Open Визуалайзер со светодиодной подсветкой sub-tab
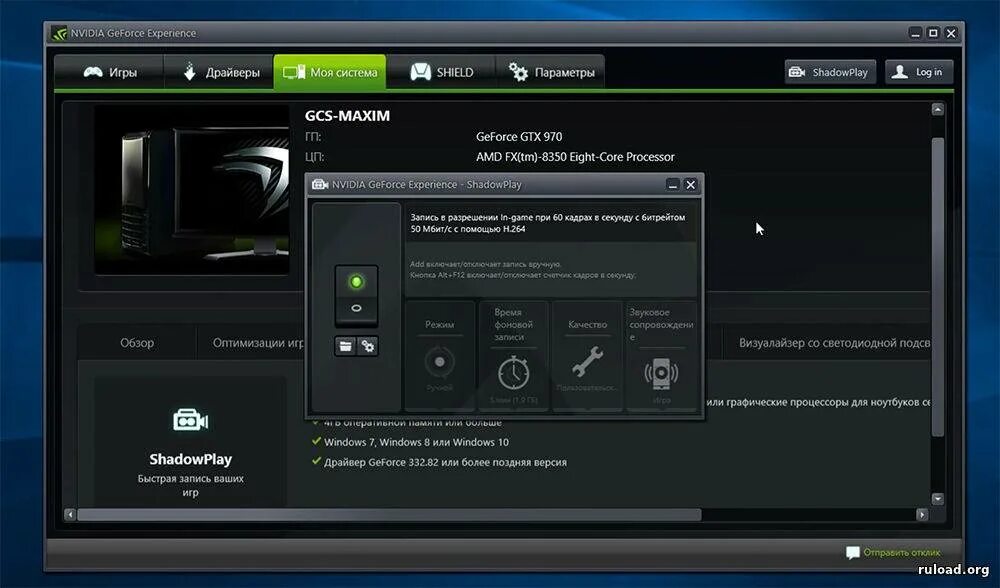The height and width of the screenshot is (588, 1000). 834,343
